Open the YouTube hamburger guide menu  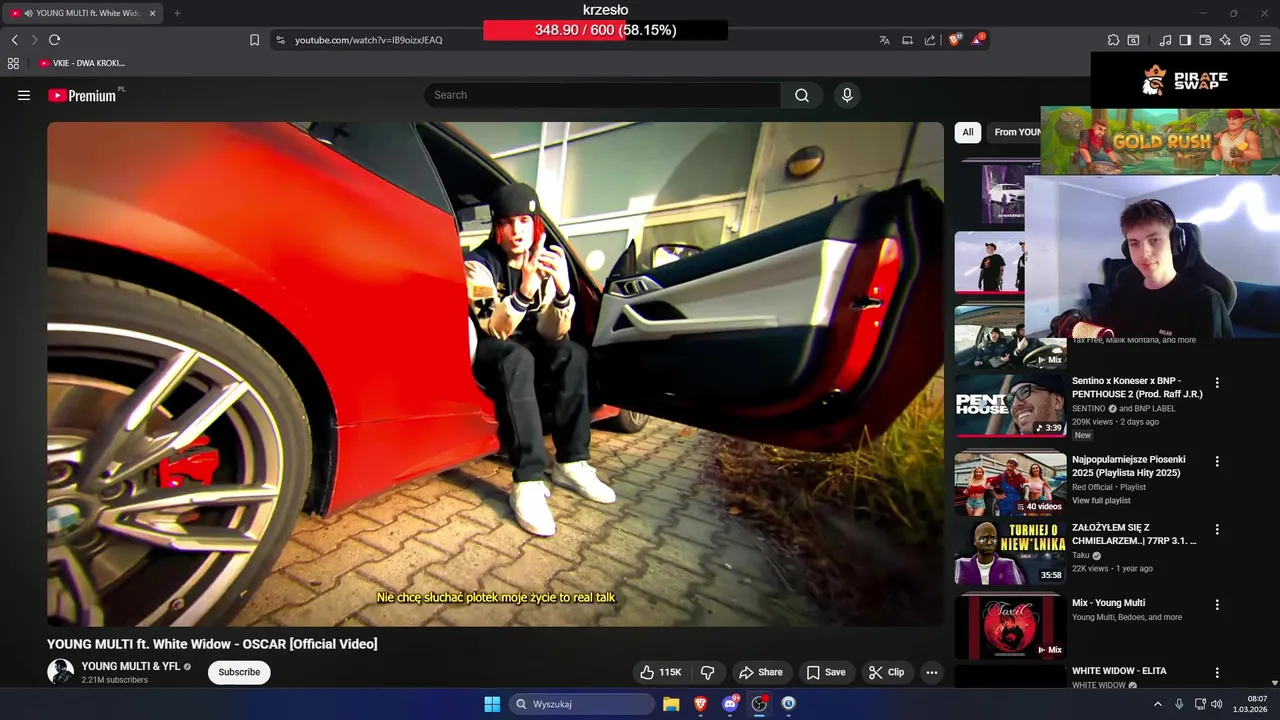click(24, 95)
